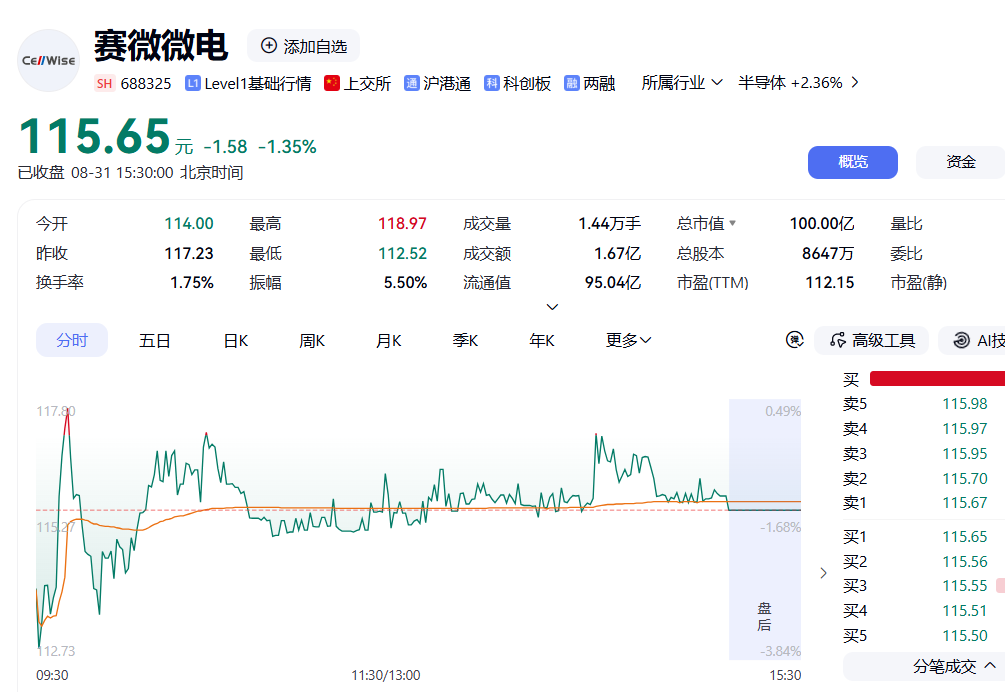The height and width of the screenshot is (692, 1005).
Task: Open the 概览 overview tab
Action: 852,162
